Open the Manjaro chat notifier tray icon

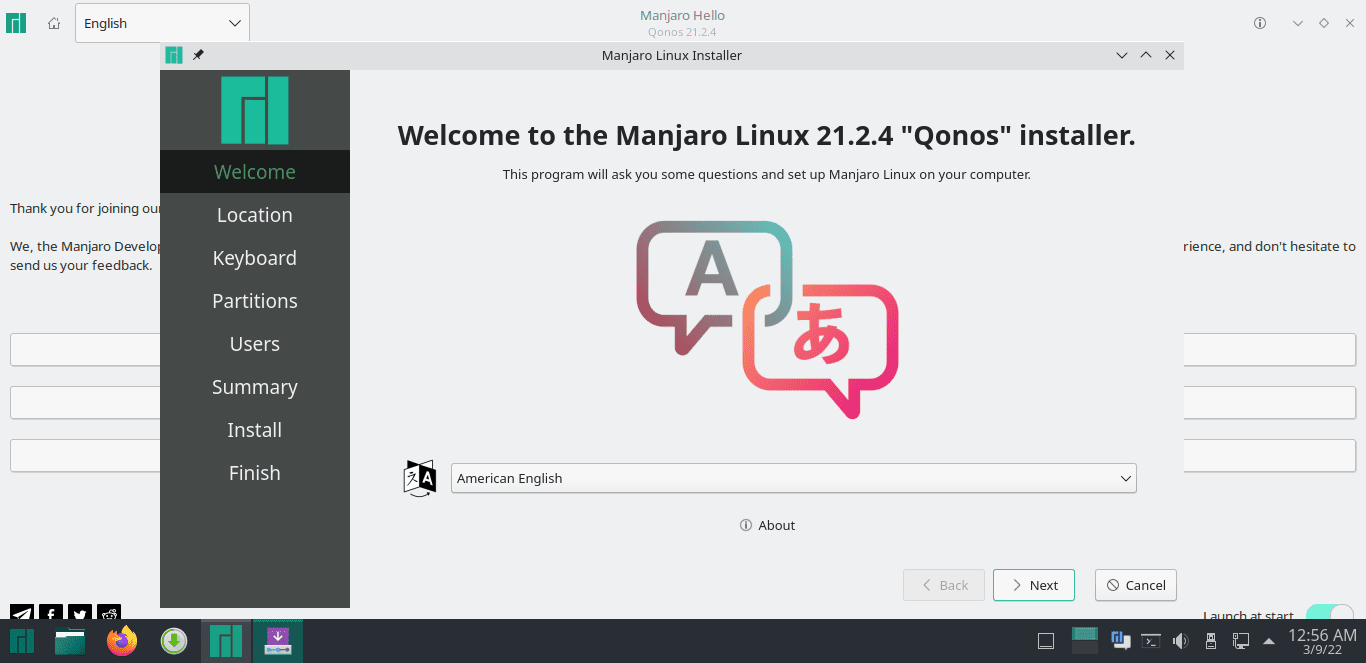[1120, 640]
